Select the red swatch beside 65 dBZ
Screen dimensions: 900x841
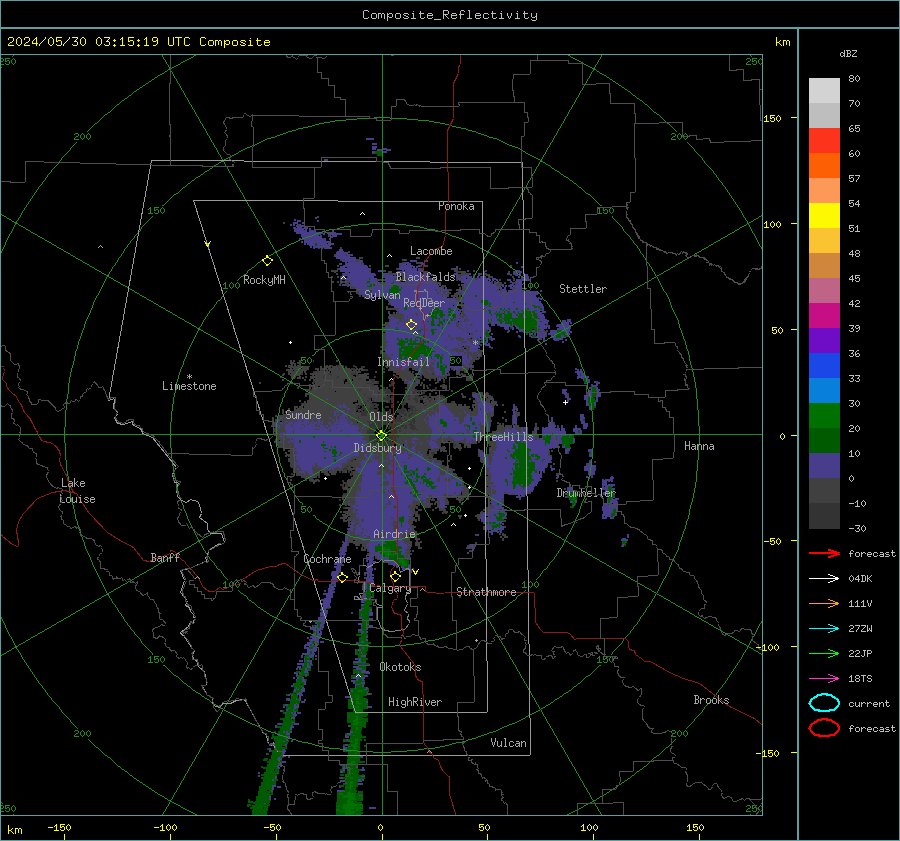(824, 140)
